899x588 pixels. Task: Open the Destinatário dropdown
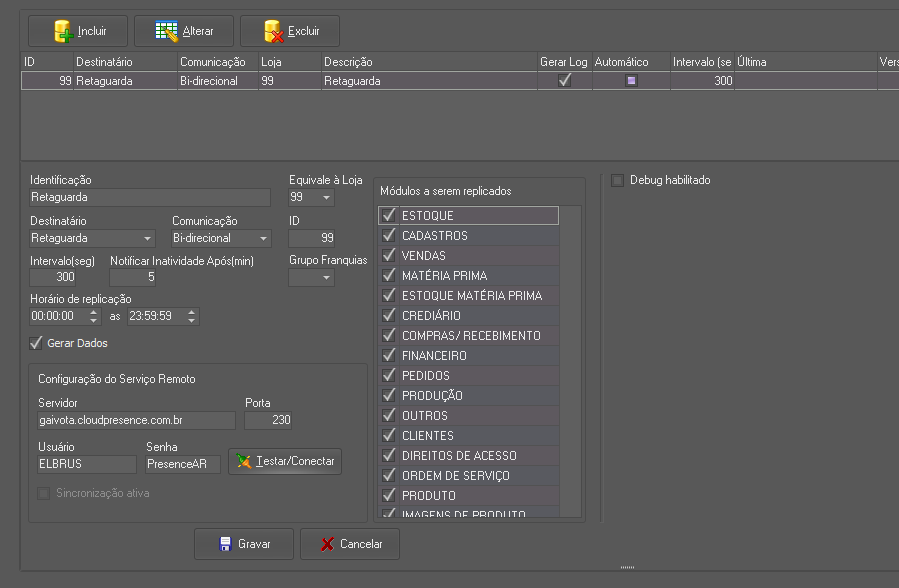(x=147, y=238)
